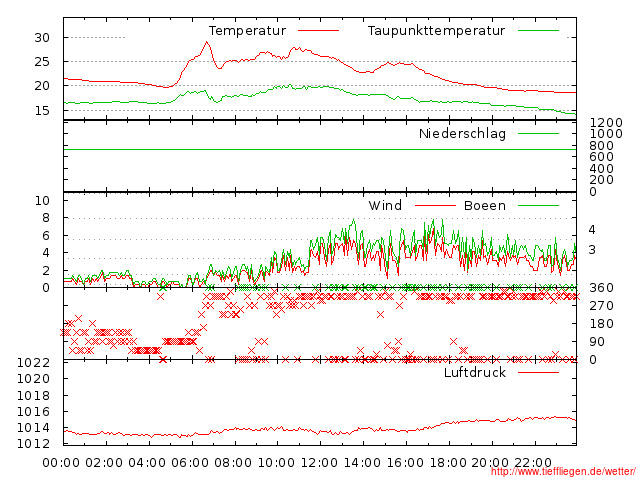Click the Taupunkttemperatur legend label
The image size is (640, 480).
(436, 31)
